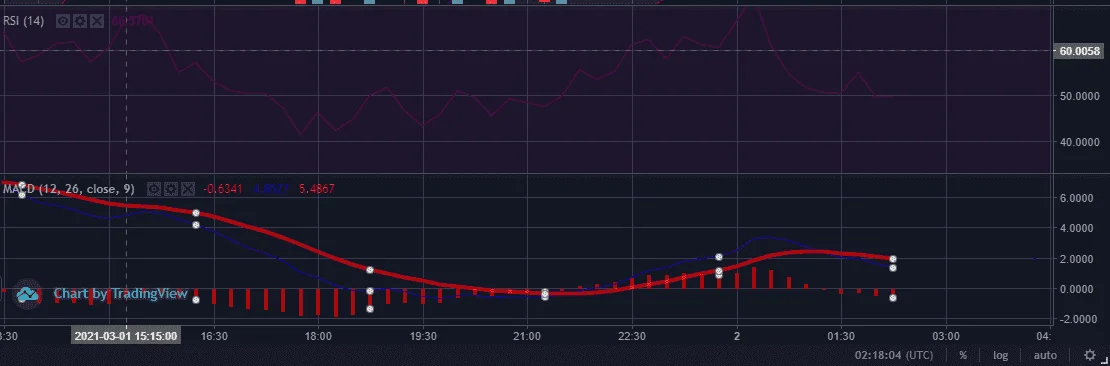The image size is (1110, 366).
Task: Click the 22:30 time axis label
Action: pos(632,336)
